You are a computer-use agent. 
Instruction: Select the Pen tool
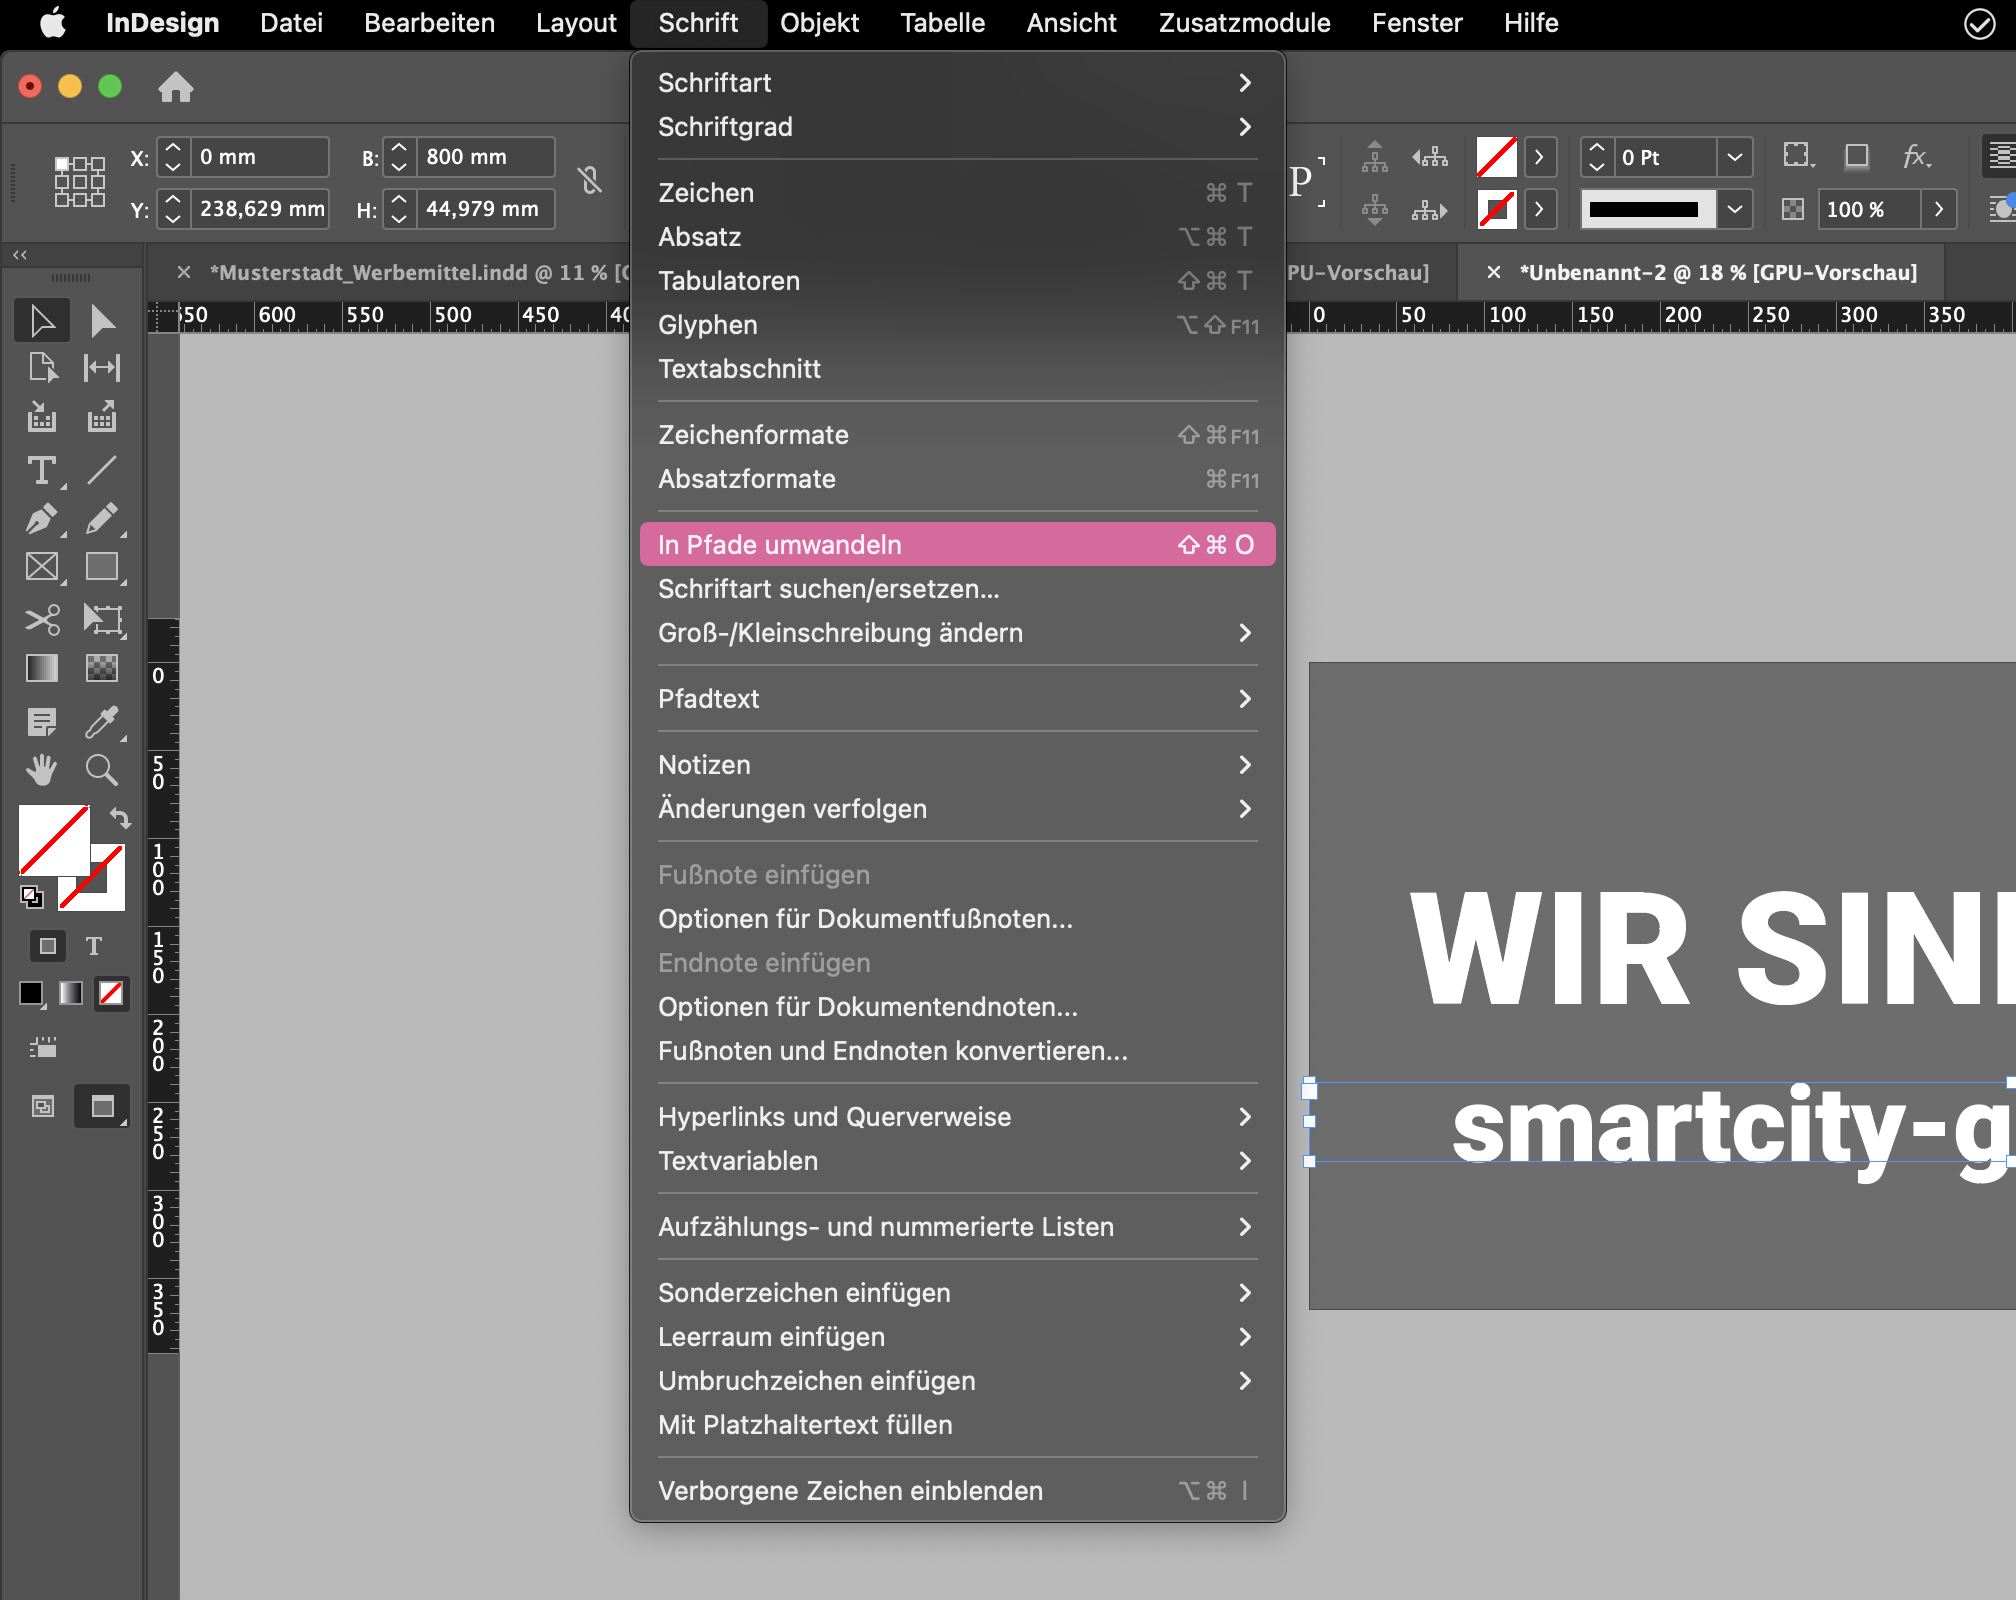(42, 519)
